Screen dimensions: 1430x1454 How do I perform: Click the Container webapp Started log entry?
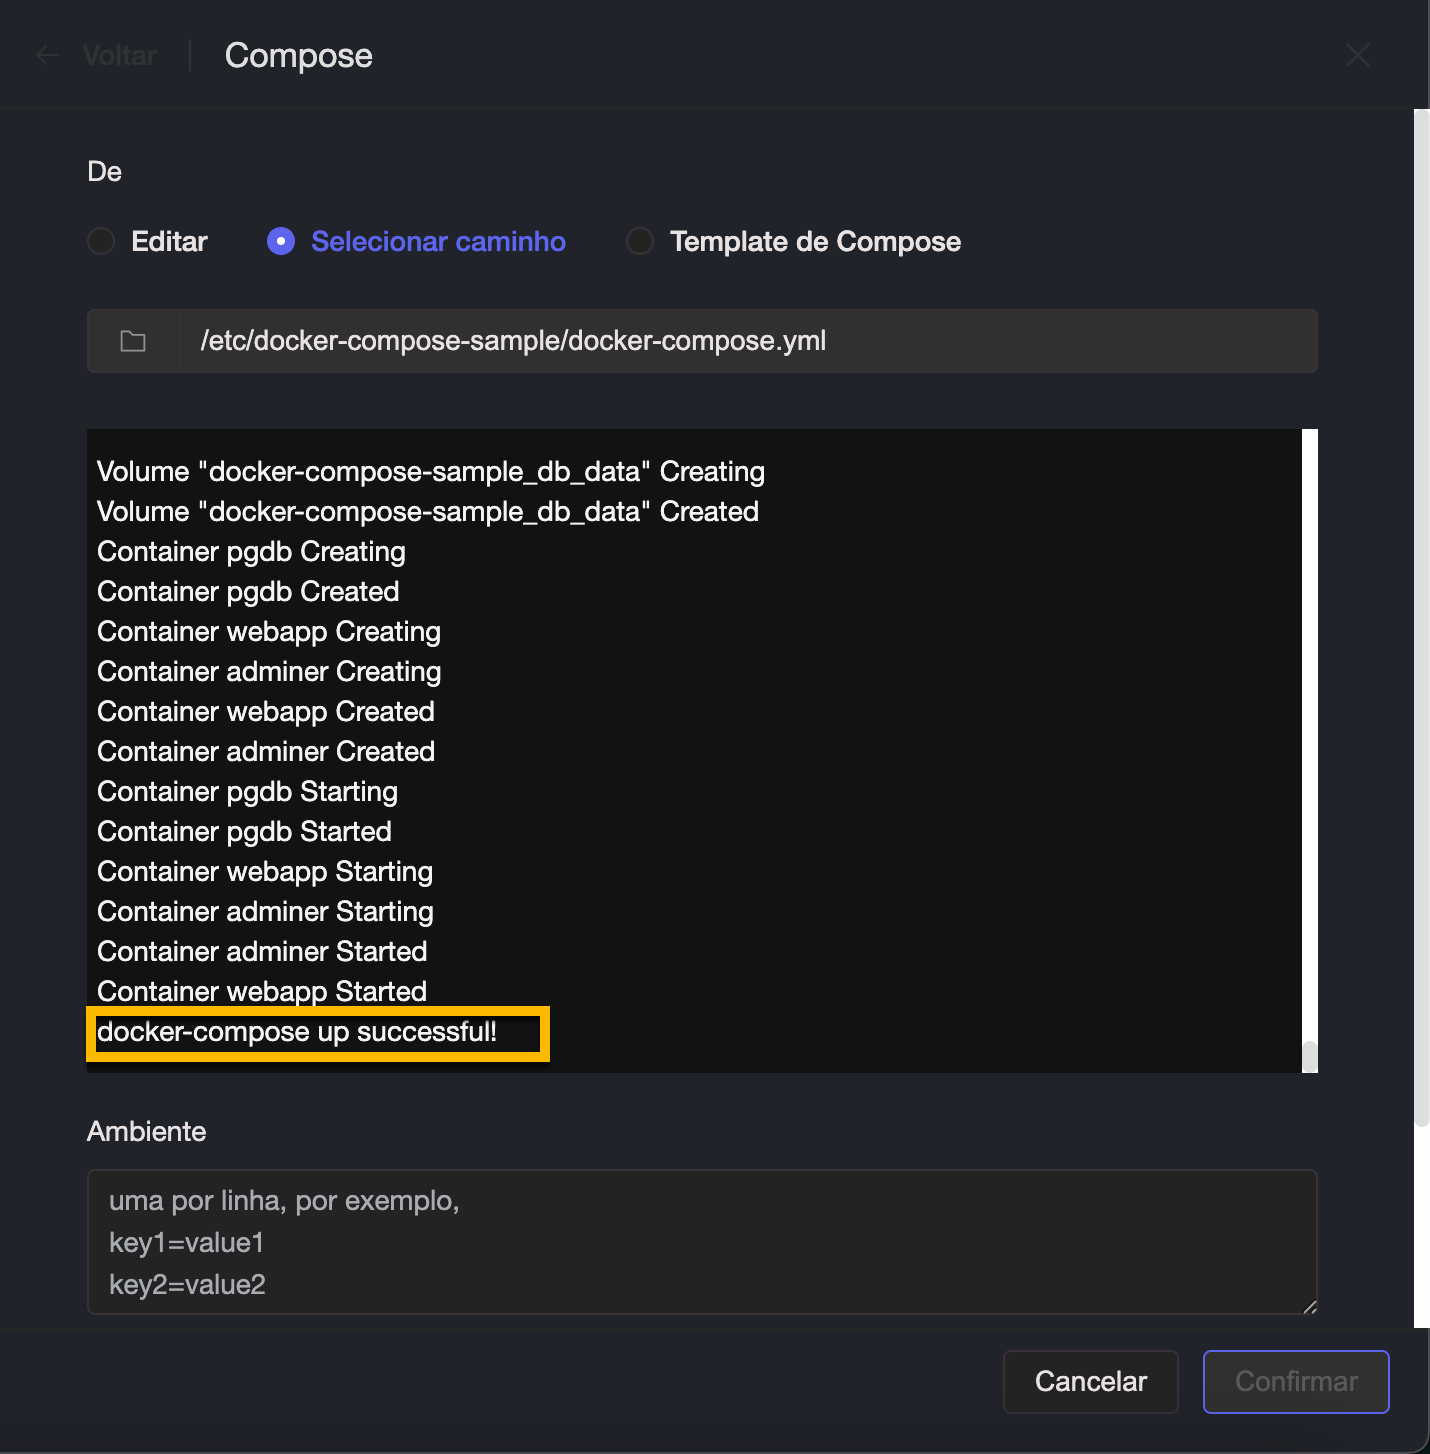click(x=261, y=991)
